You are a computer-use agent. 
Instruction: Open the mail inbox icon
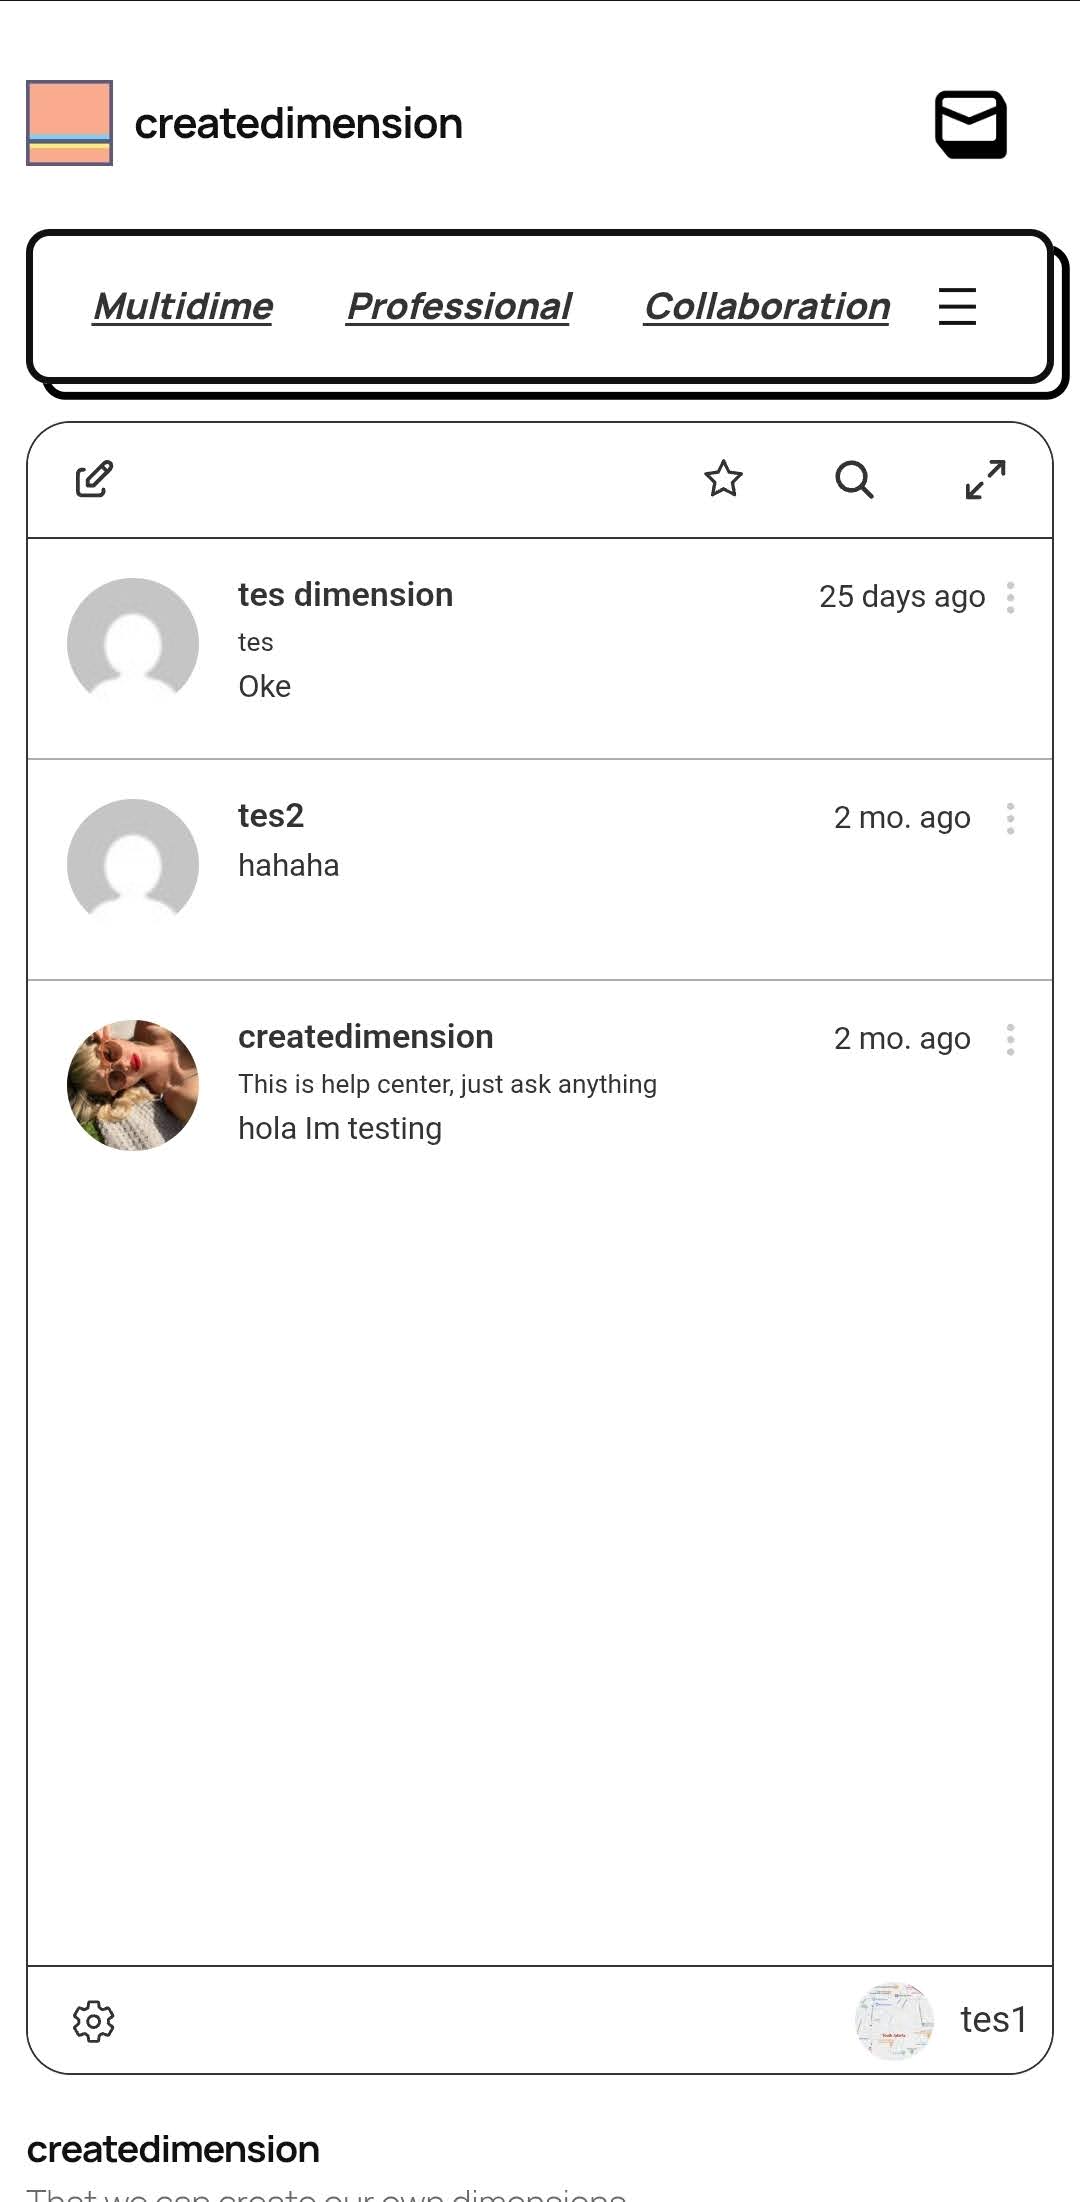coord(970,125)
